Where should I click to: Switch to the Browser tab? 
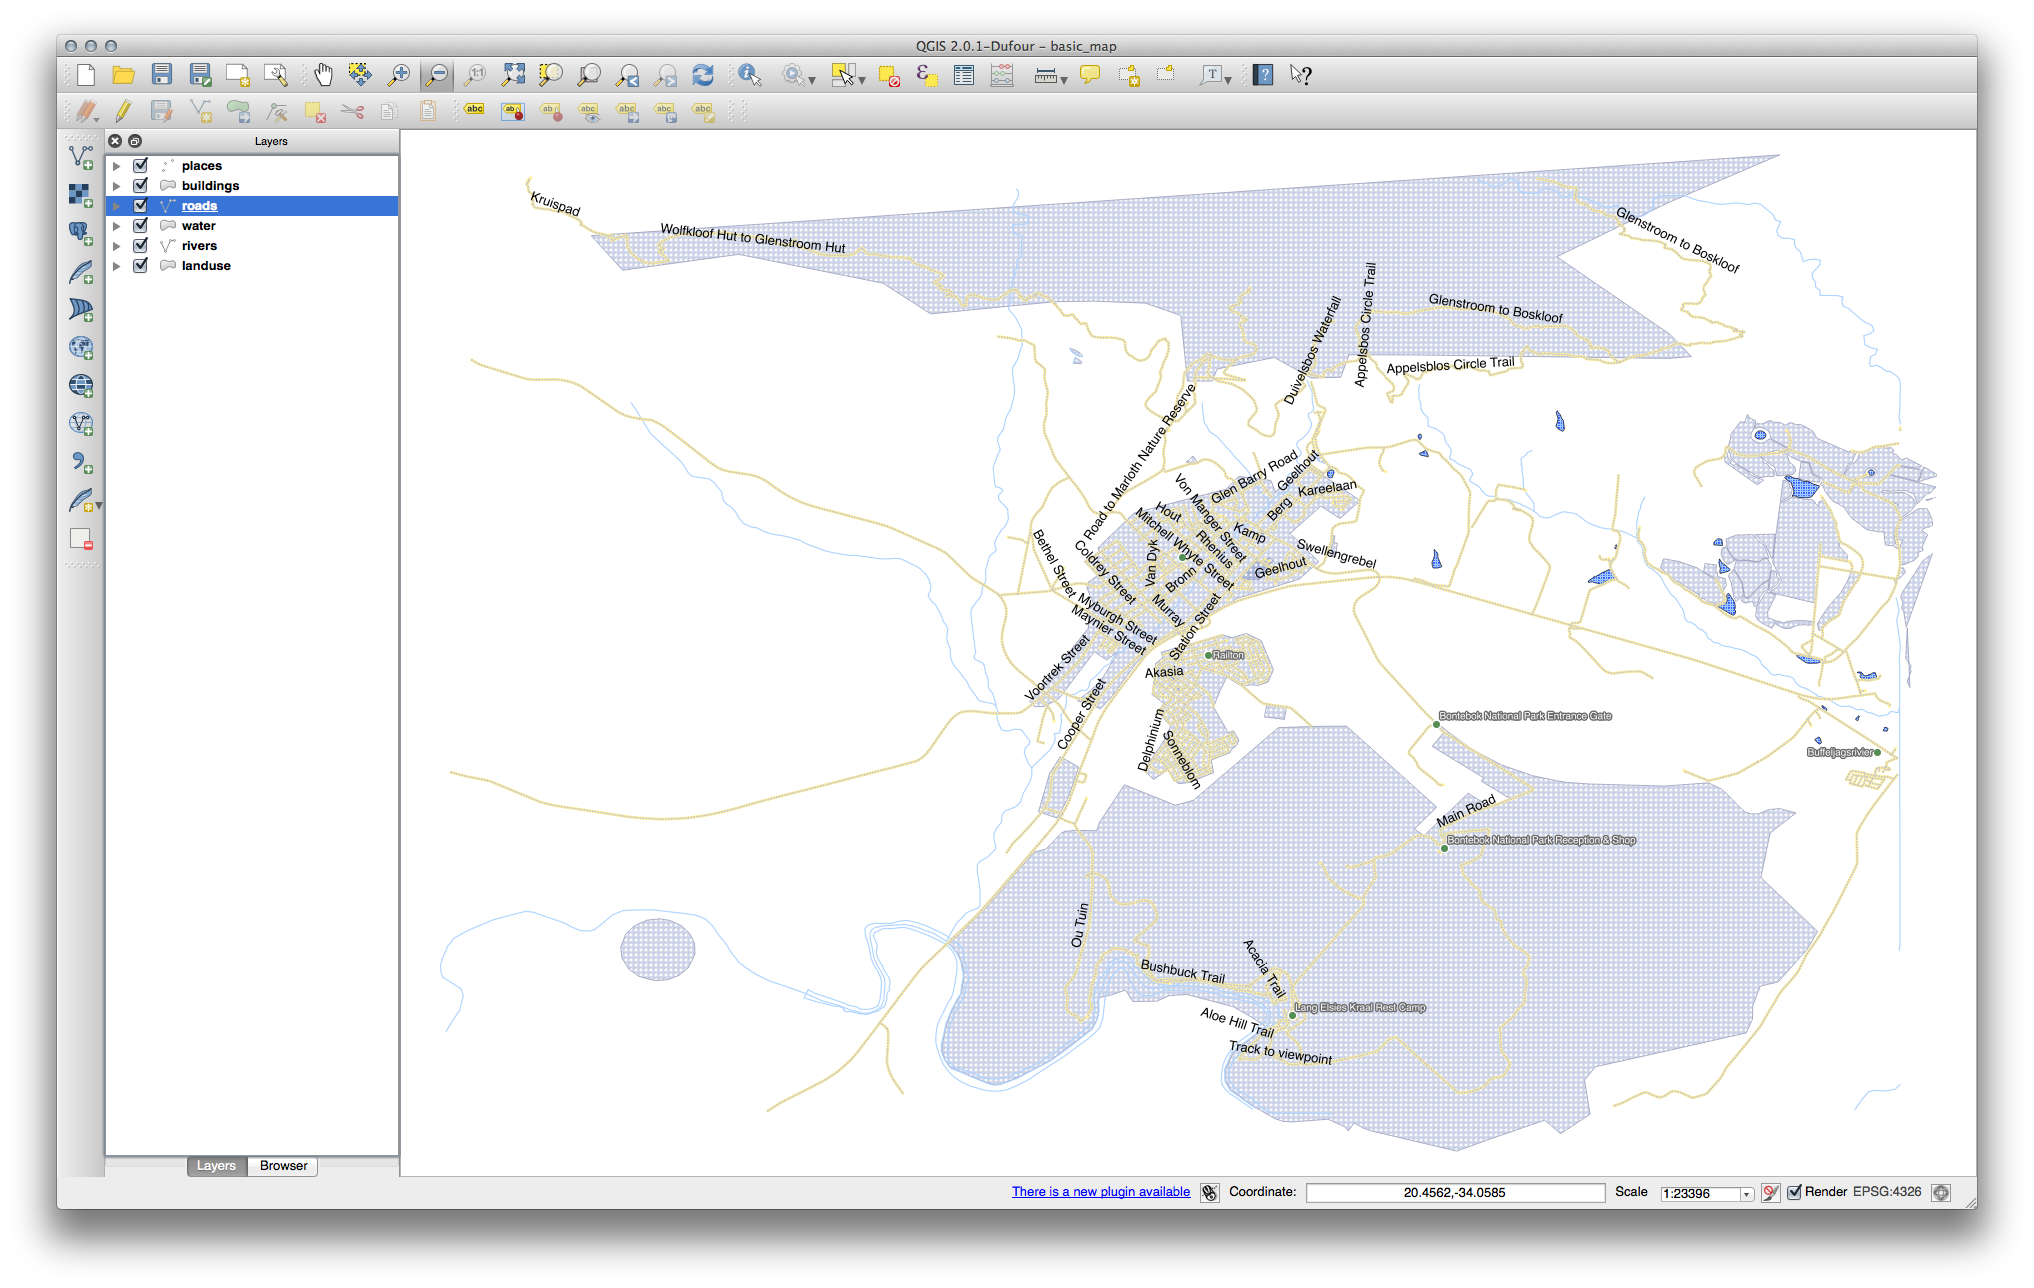(283, 1166)
